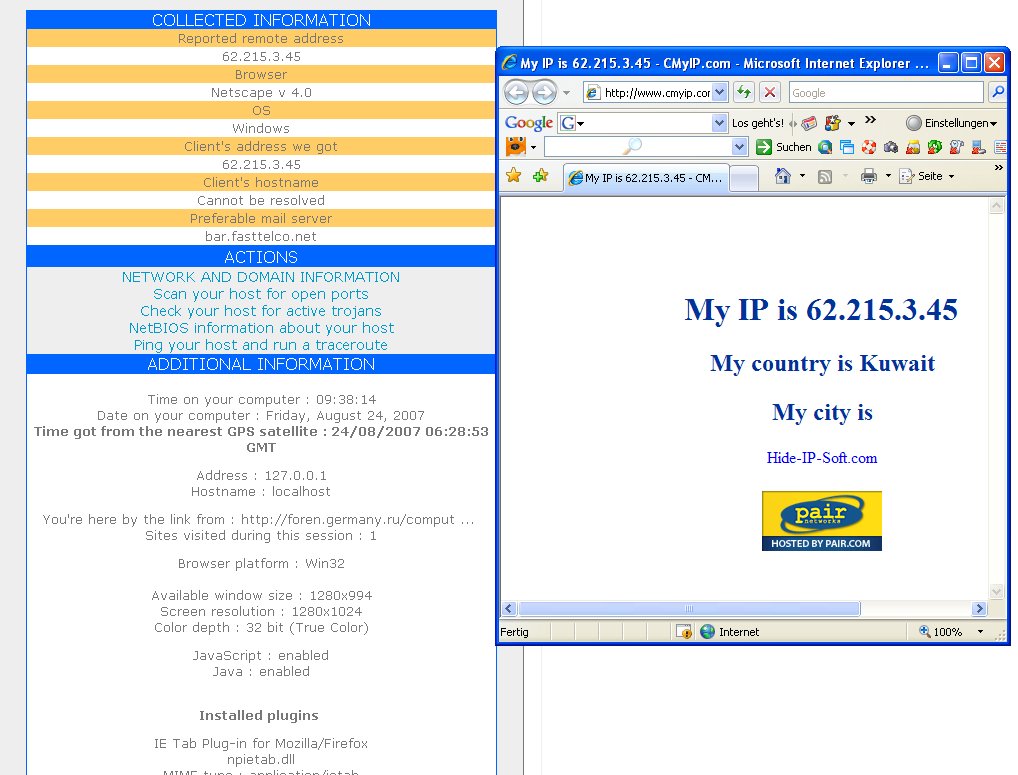The height and width of the screenshot is (775, 1018).
Task: Open Favorites Center yellow star
Action: [x=514, y=175]
